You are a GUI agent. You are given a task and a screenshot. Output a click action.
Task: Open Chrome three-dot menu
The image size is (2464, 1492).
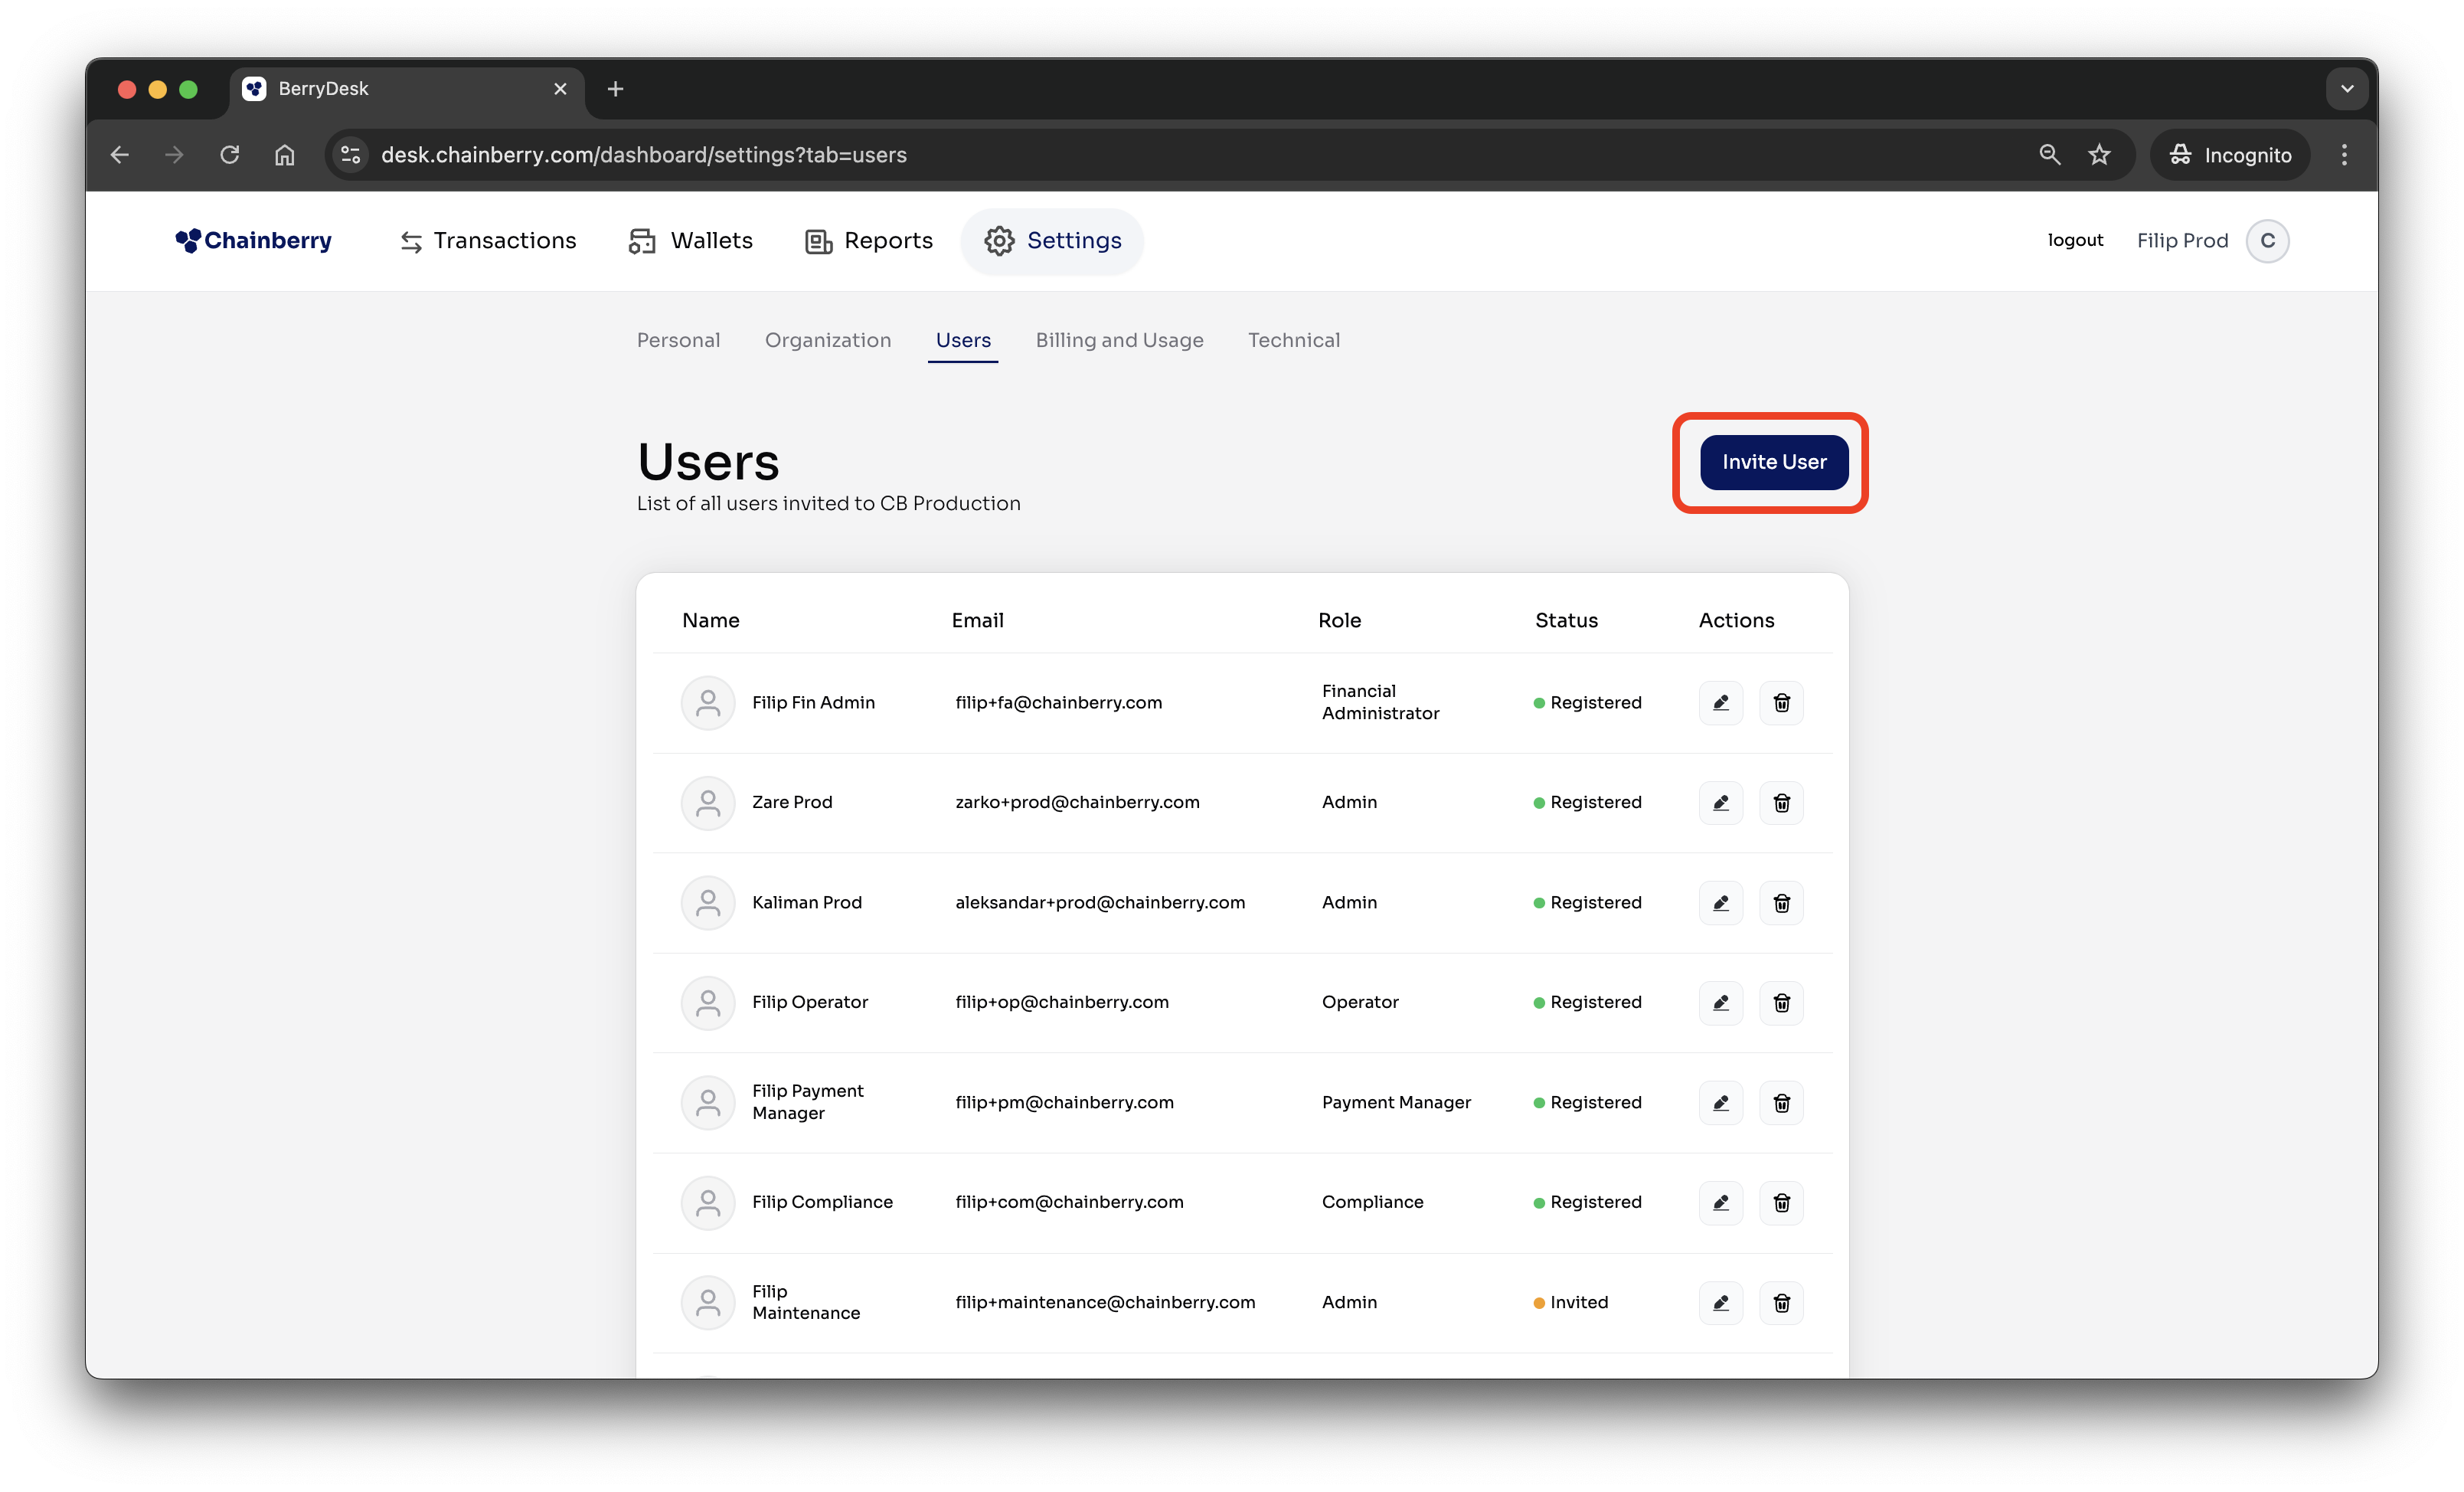pos(2344,155)
